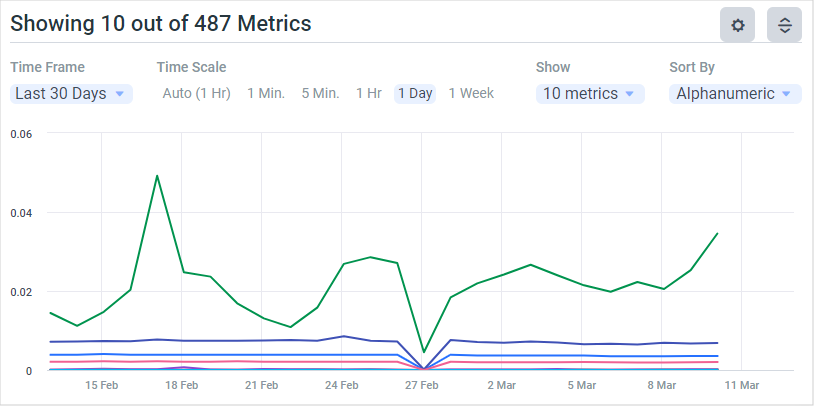Select the 5 Min. time scale
The width and height of the screenshot is (814, 406).
(x=320, y=93)
